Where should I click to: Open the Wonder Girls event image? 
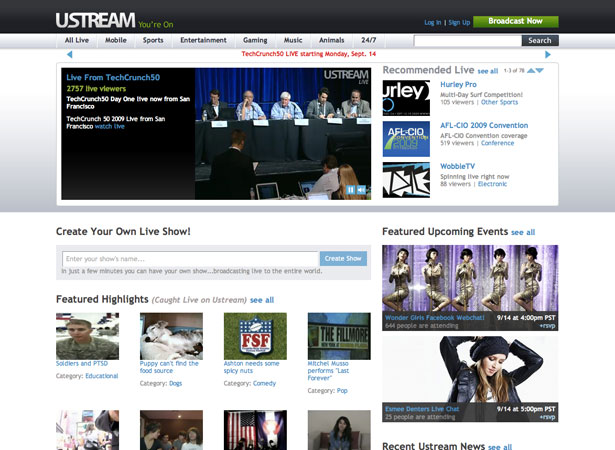[x=470, y=279]
